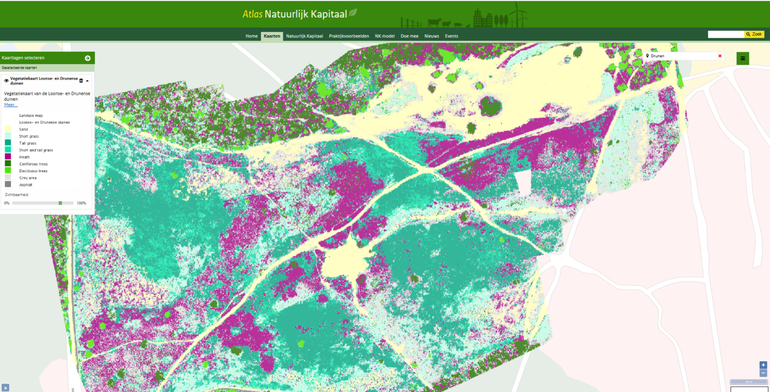The height and width of the screenshot is (392, 770).
Task: Click the Meer link in layer description
Action: tap(9, 105)
